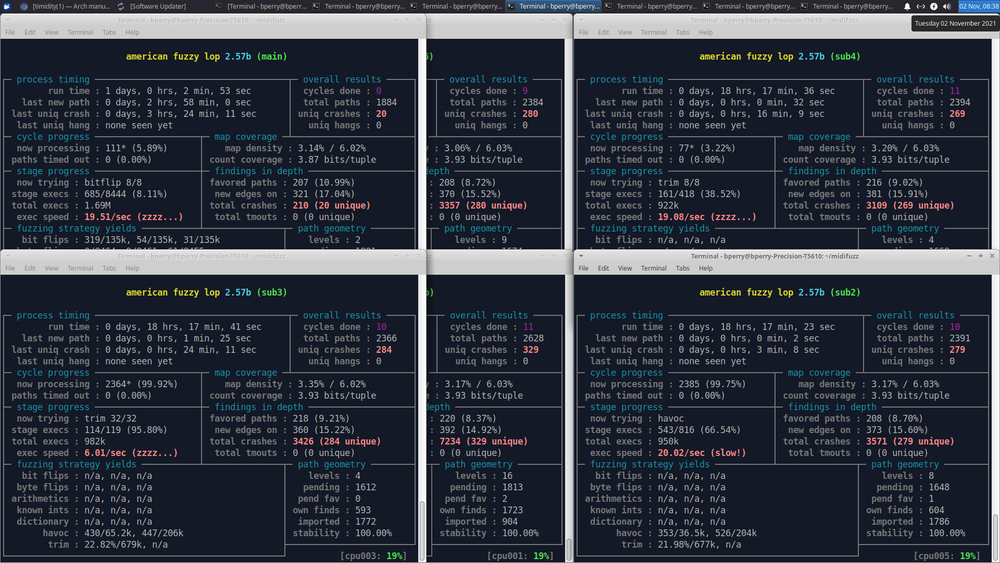
Task: Close the sub2 terminal window
Action: click(992, 256)
